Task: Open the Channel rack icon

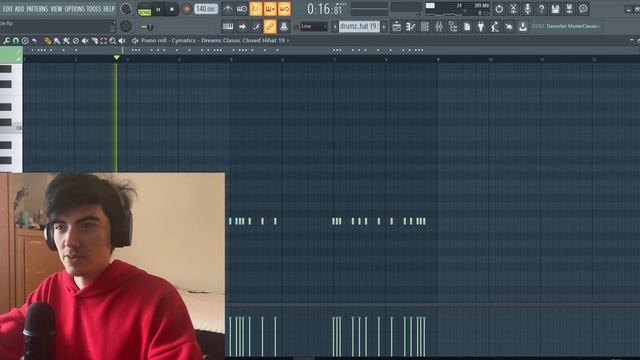Action: (x=424, y=27)
